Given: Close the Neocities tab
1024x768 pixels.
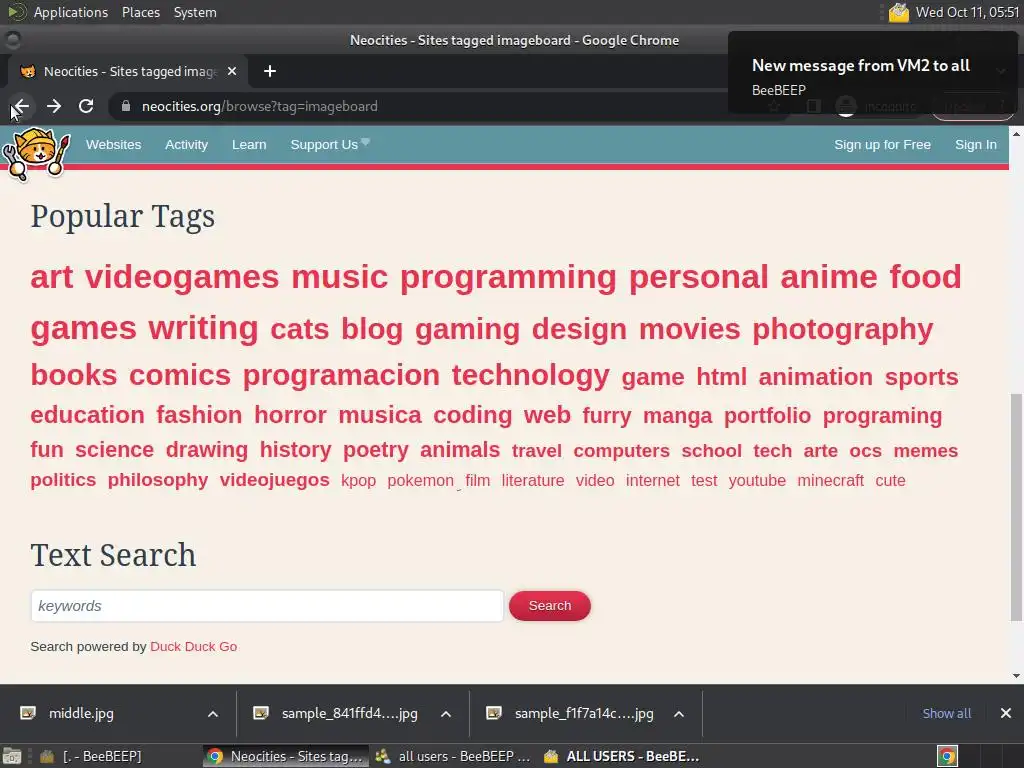Looking at the screenshot, I should (232, 71).
